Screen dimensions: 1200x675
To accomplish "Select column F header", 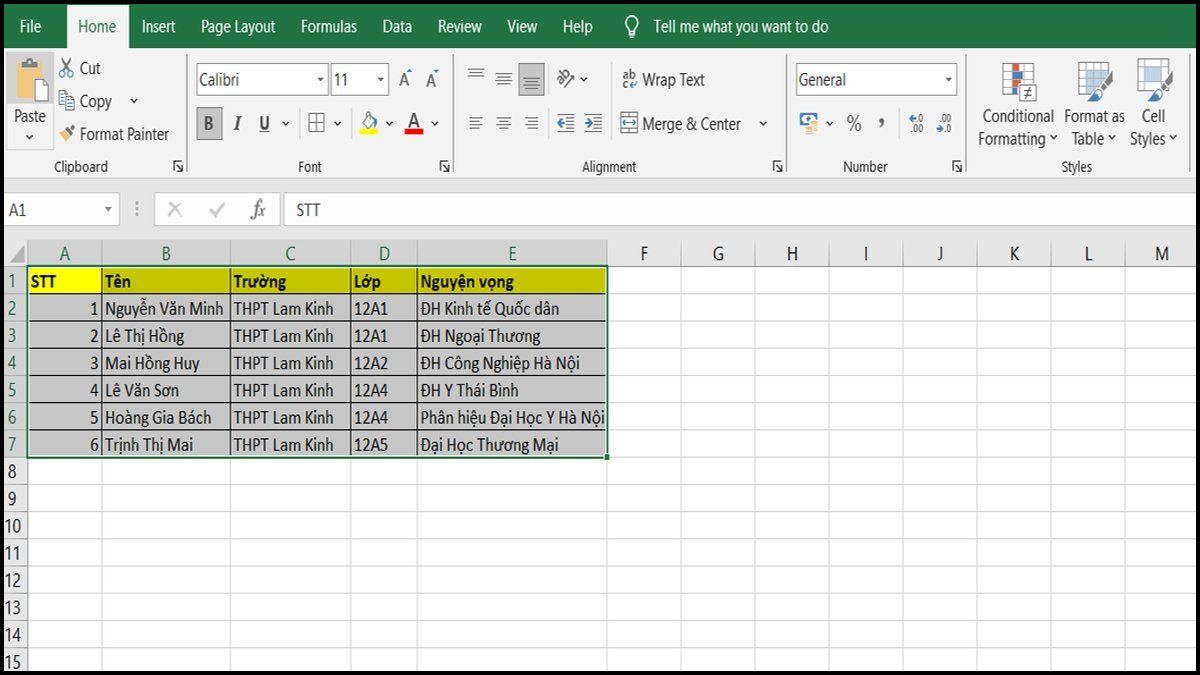I will (x=644, y=254).
